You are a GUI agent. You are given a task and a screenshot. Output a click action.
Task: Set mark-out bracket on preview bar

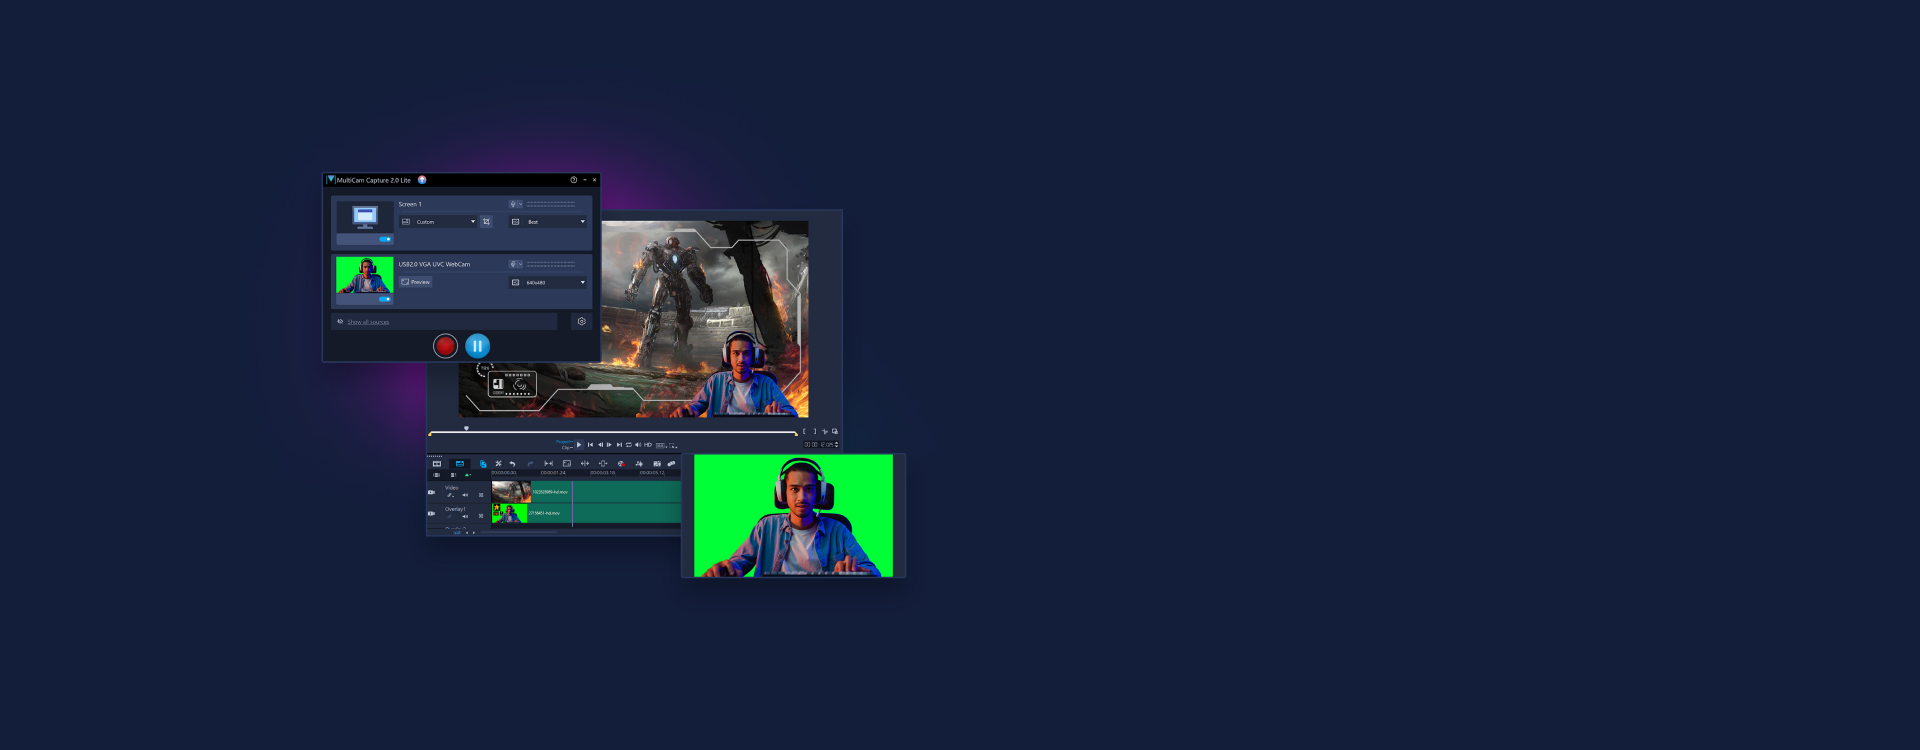815,431
